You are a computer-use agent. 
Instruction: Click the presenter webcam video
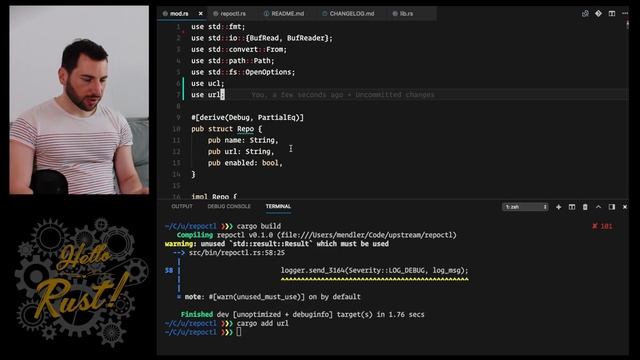(79, 100)
